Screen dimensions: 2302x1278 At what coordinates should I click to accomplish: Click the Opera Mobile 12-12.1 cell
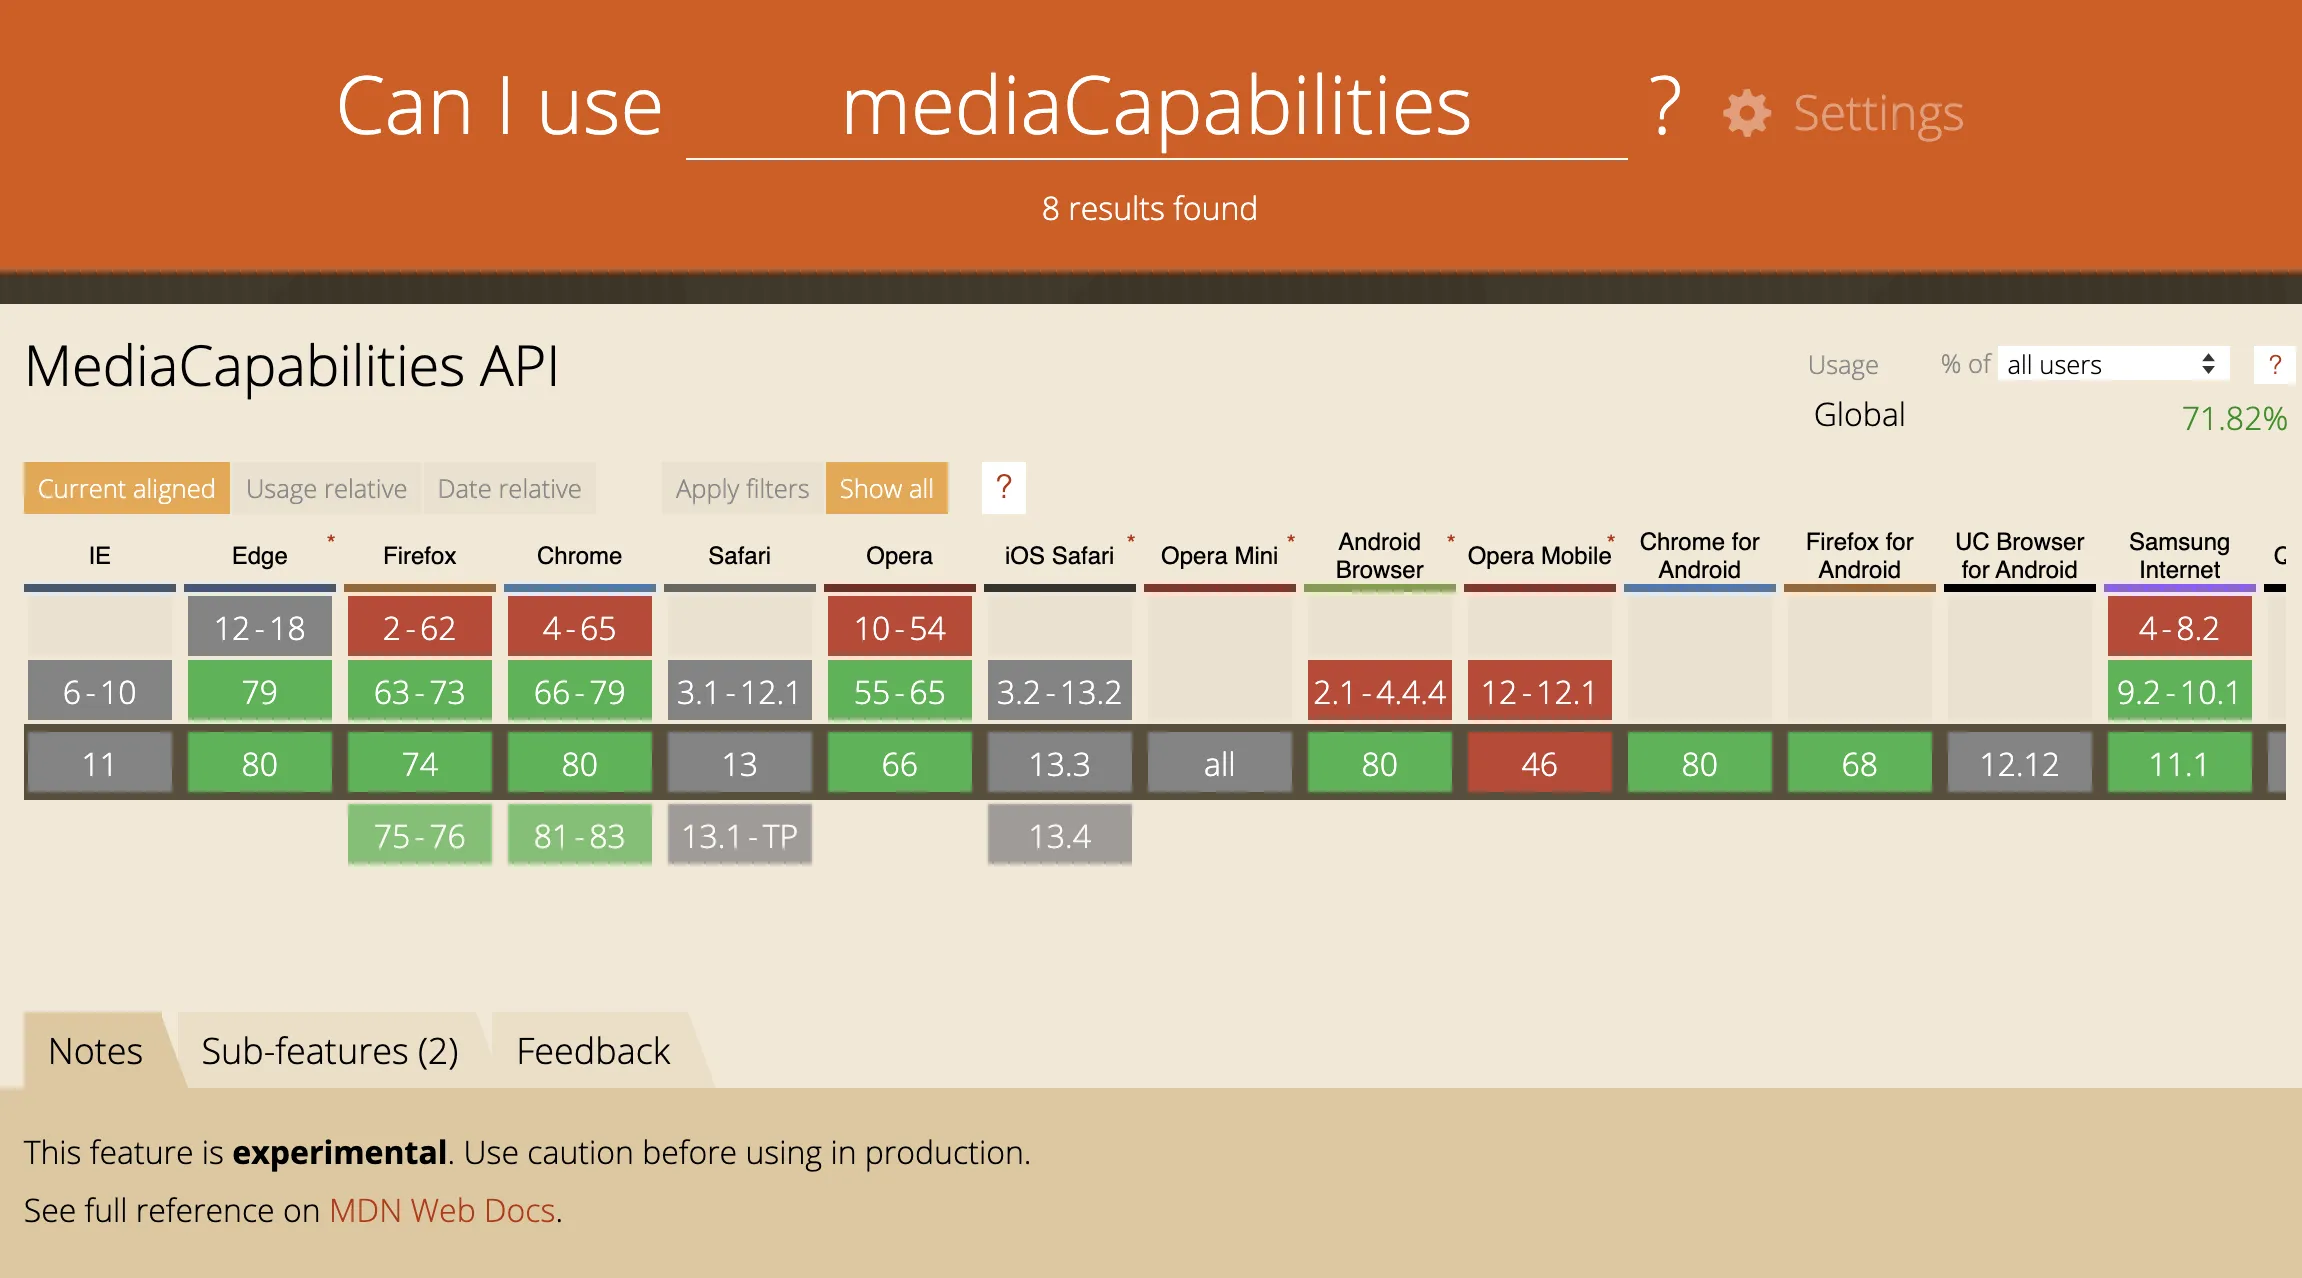[x=1540, y=691]
